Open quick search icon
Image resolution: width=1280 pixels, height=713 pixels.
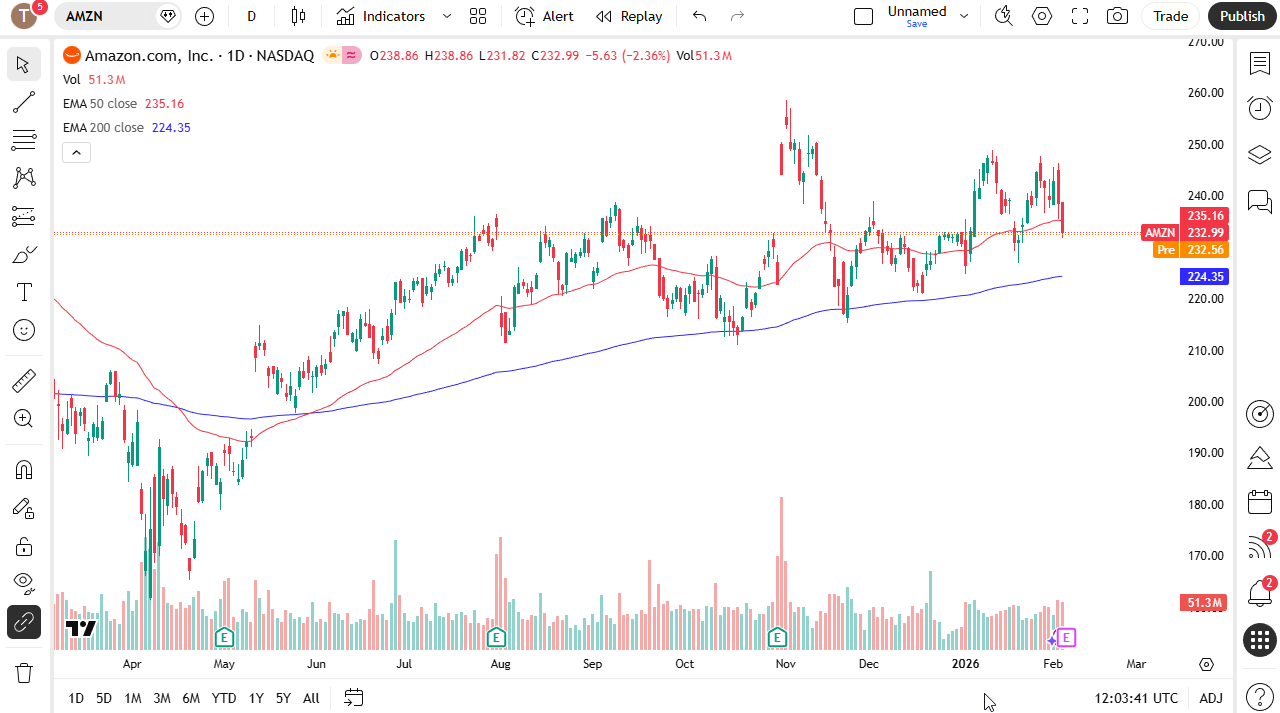click(1004, 16)
